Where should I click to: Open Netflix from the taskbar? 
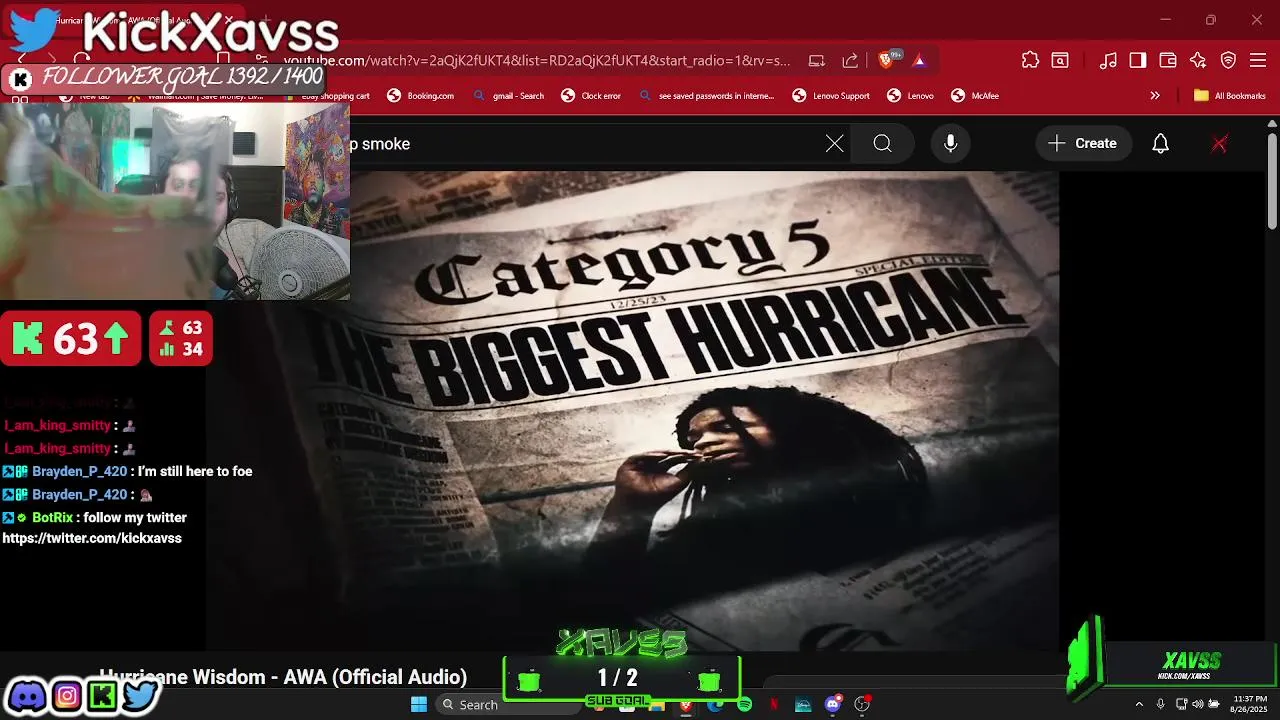(773, 704)
